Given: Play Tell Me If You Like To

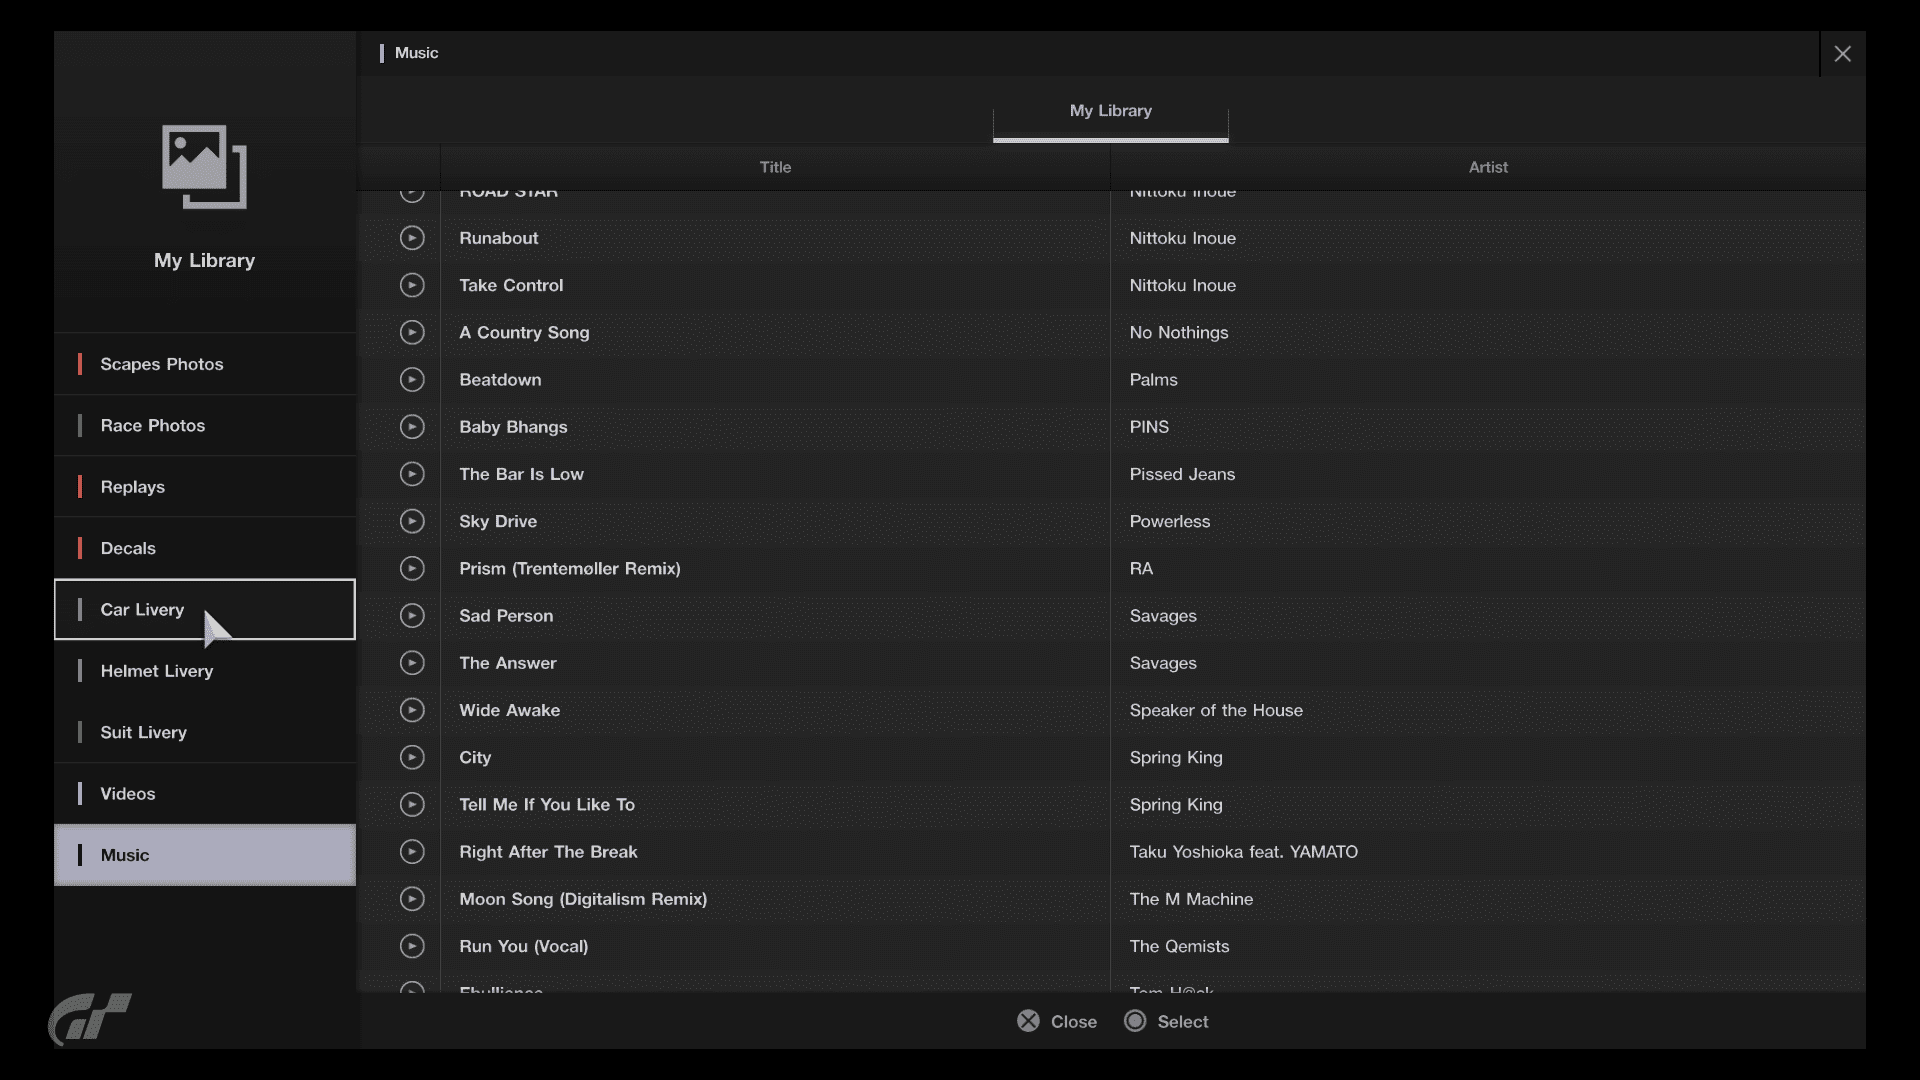Looking at the screenshot, I should [x=412, y=804].
